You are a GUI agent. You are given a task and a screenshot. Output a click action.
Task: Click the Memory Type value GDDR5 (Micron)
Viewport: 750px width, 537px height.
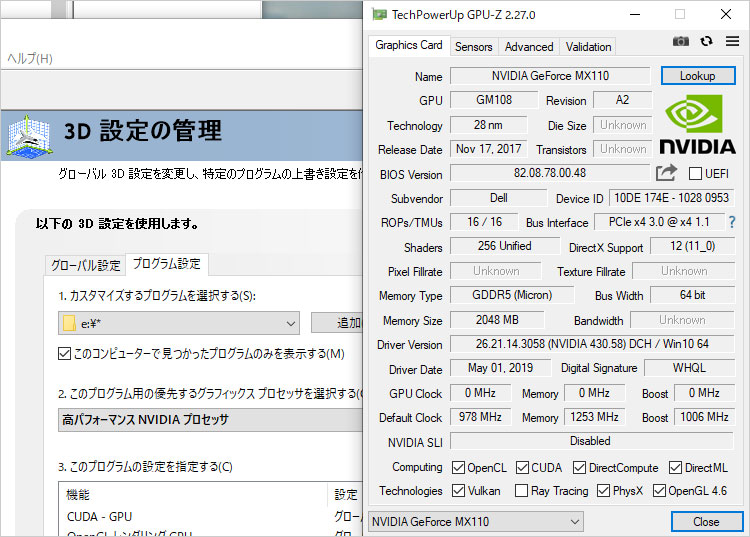click(x=512, y=295)
